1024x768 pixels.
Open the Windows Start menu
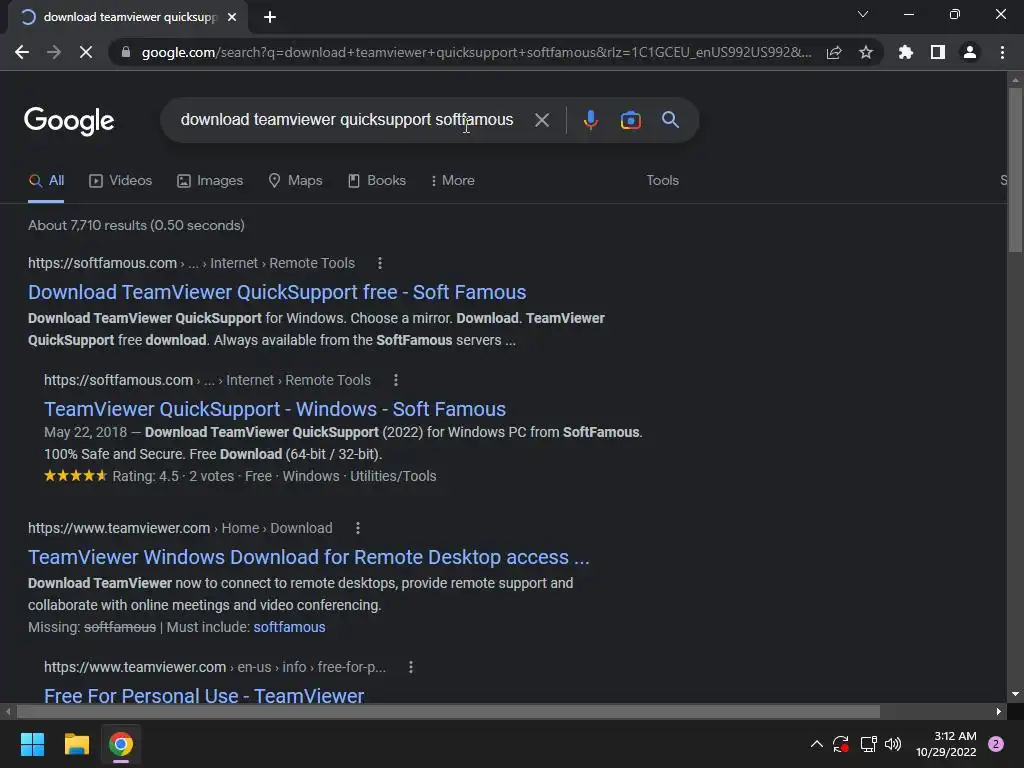[32, 744]
